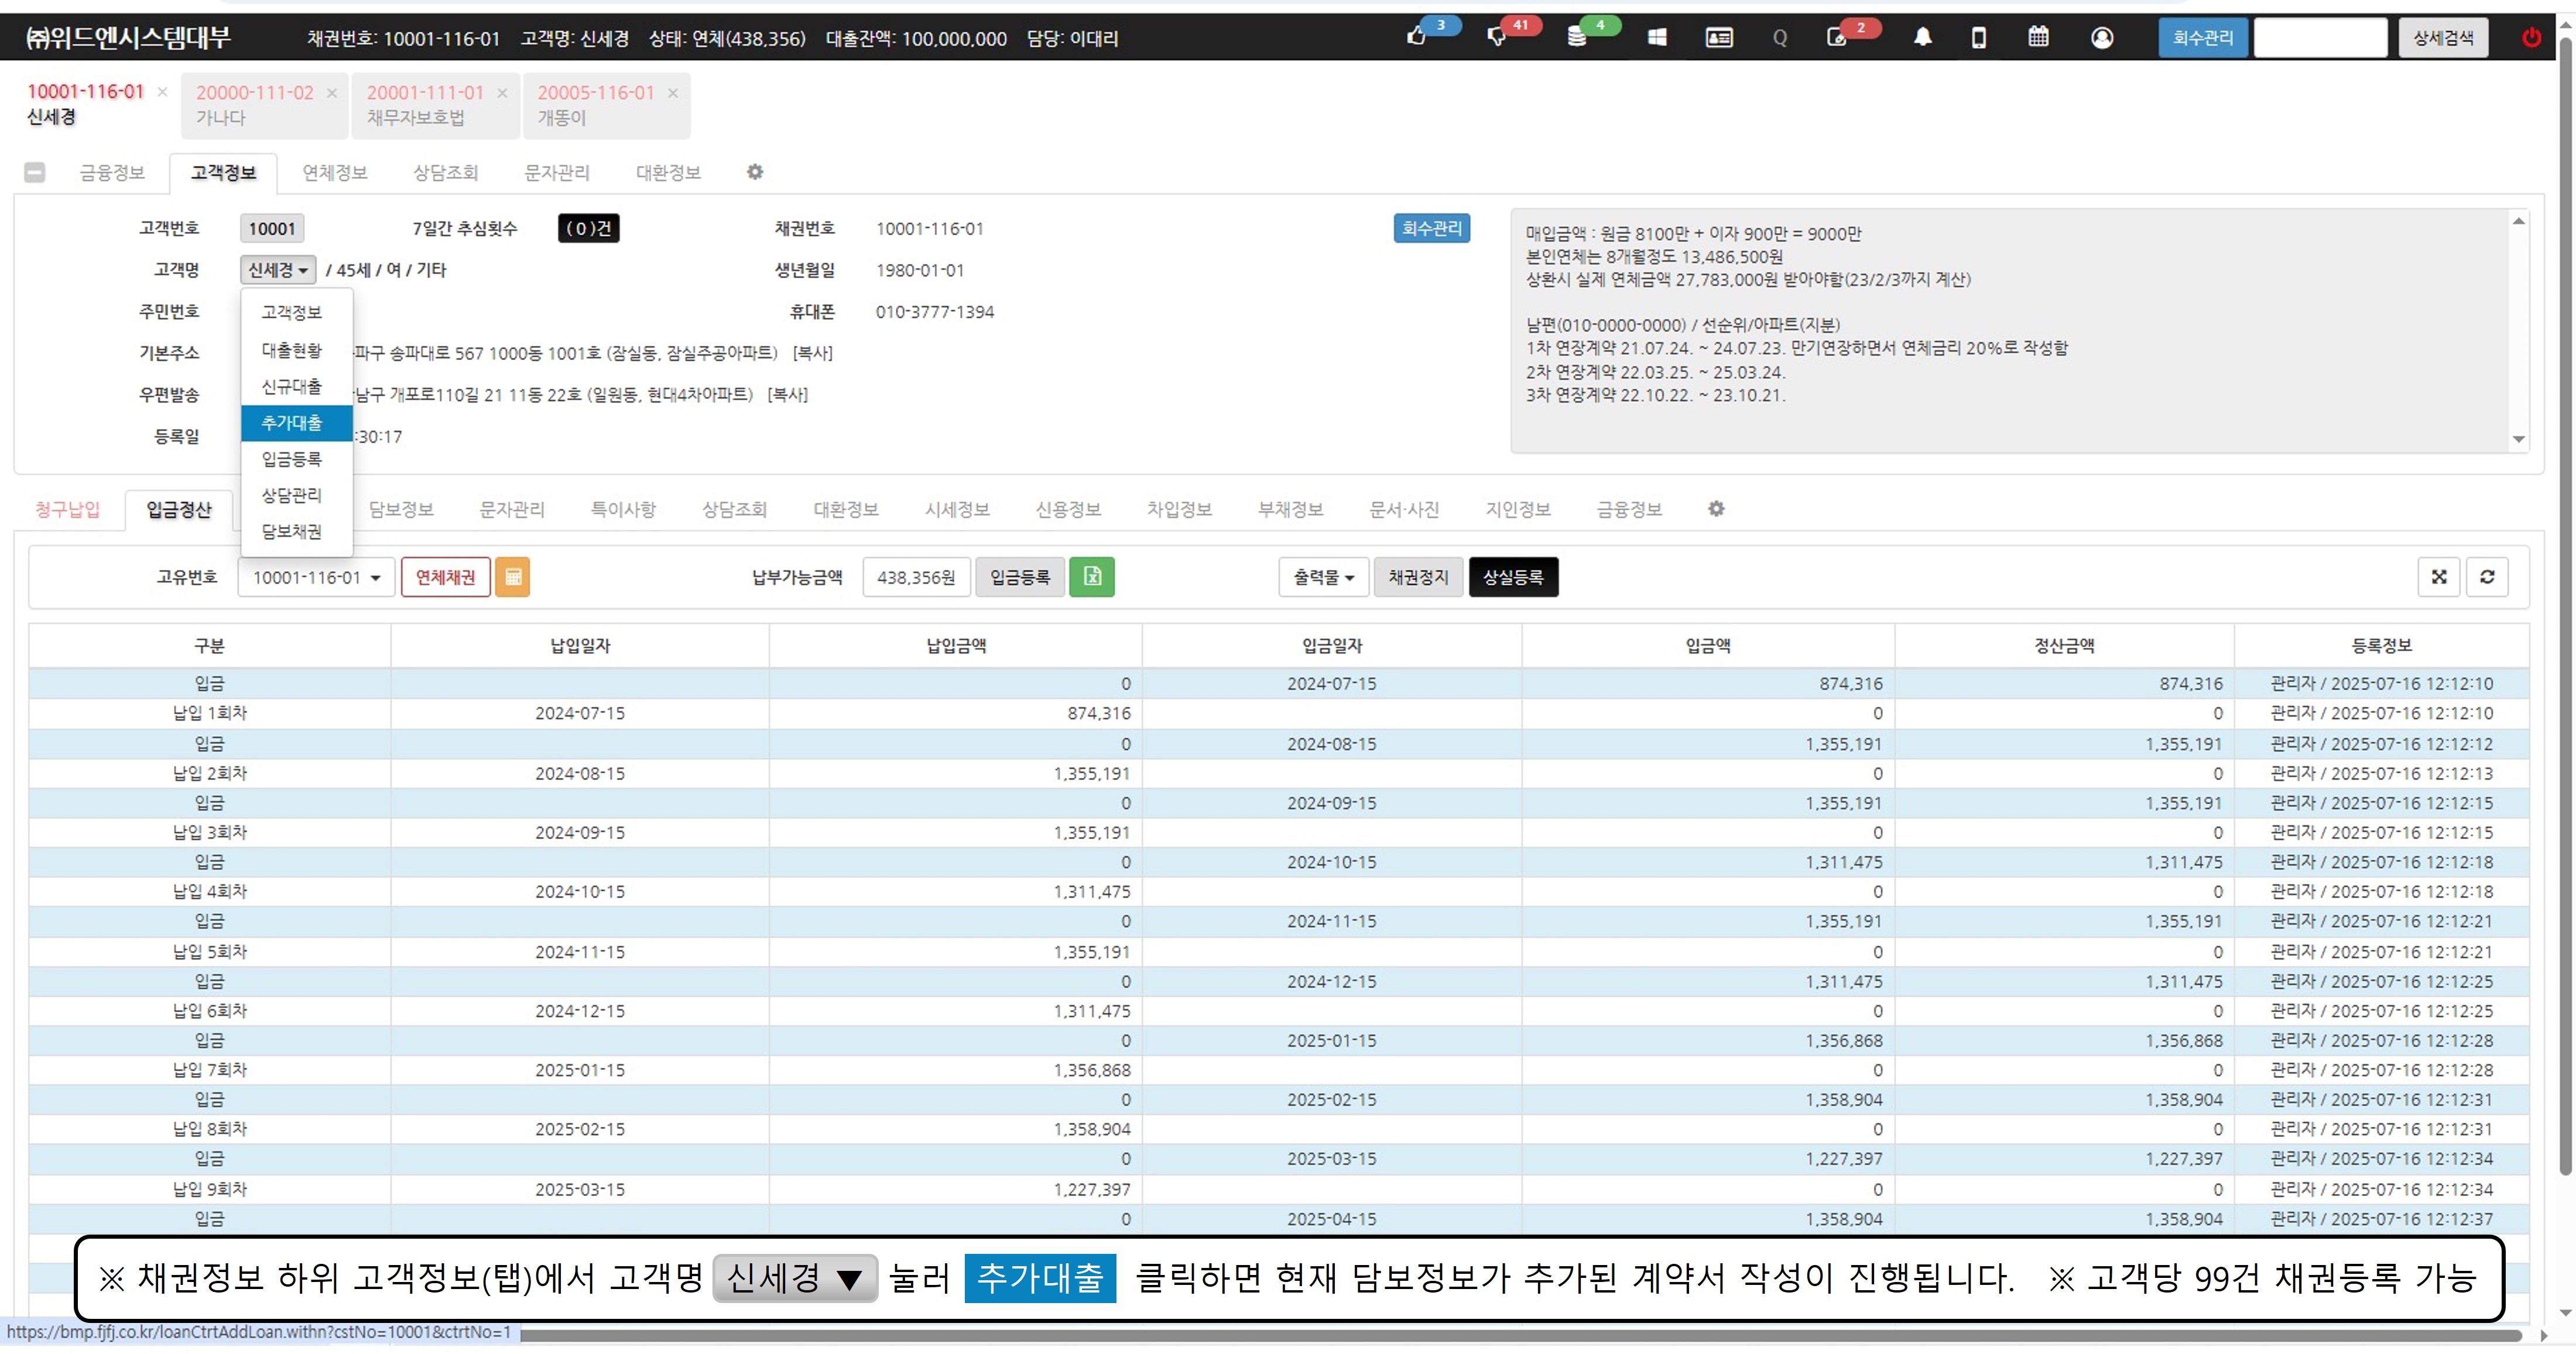
Task: Click the thumbs-up icon with badge 3
Action: pos(1416,37)
